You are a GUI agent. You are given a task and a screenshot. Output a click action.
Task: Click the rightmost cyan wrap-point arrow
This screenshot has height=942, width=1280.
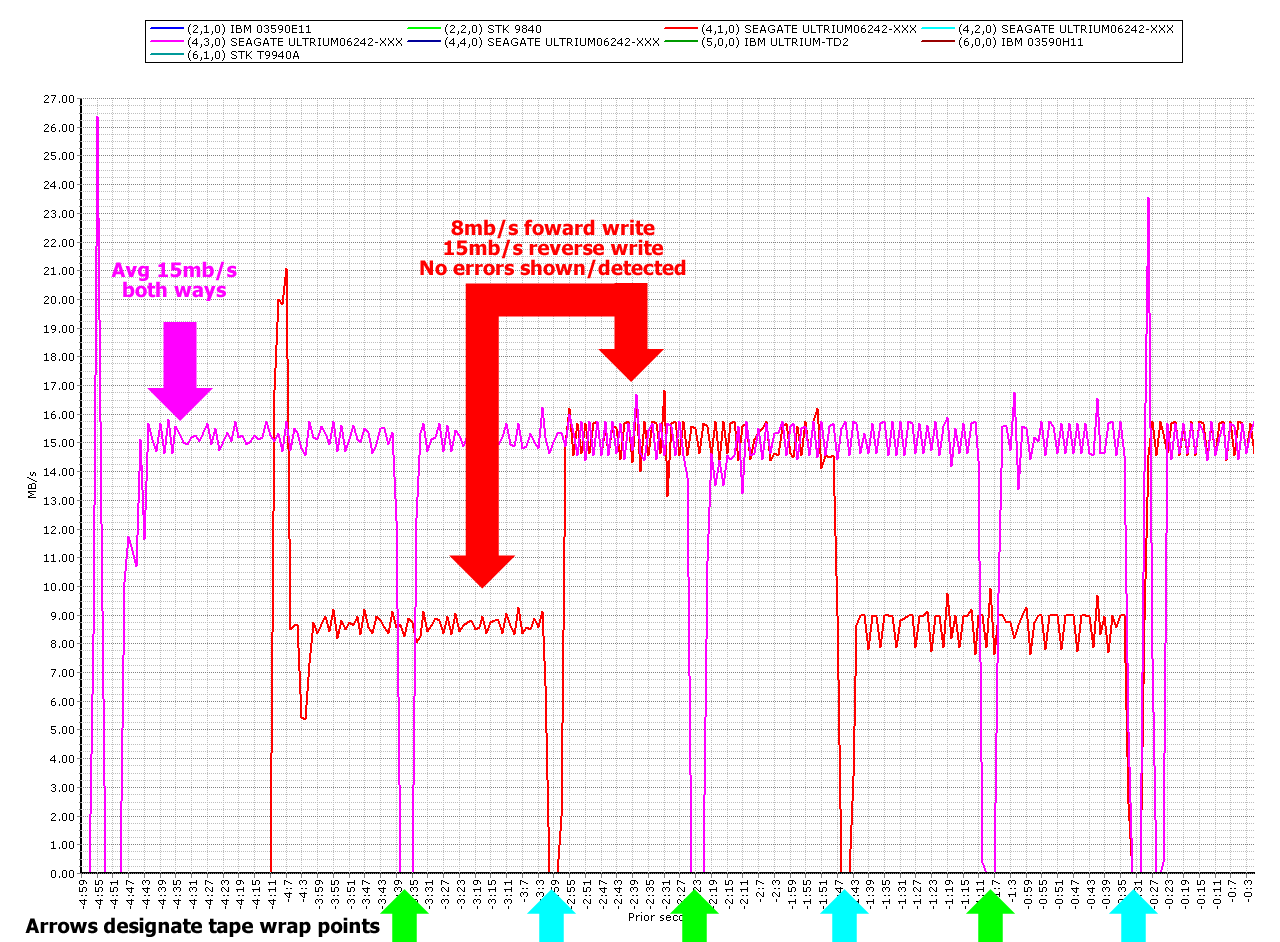click(x=1133, y=914)
